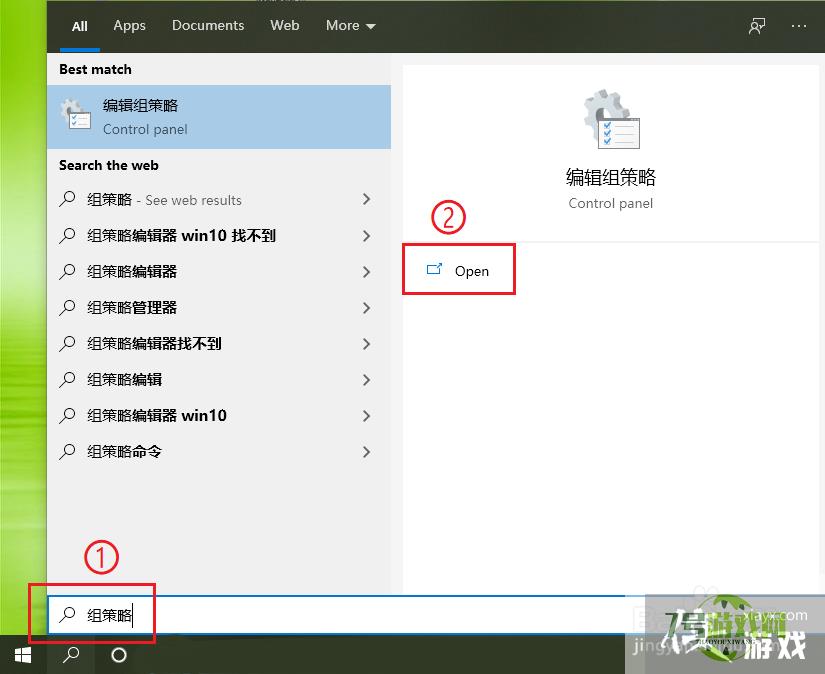Select the plain 组策略编辑器 suggestion row
The height and width of the screenshot is (674, 825).
click(x=219, y=271)
